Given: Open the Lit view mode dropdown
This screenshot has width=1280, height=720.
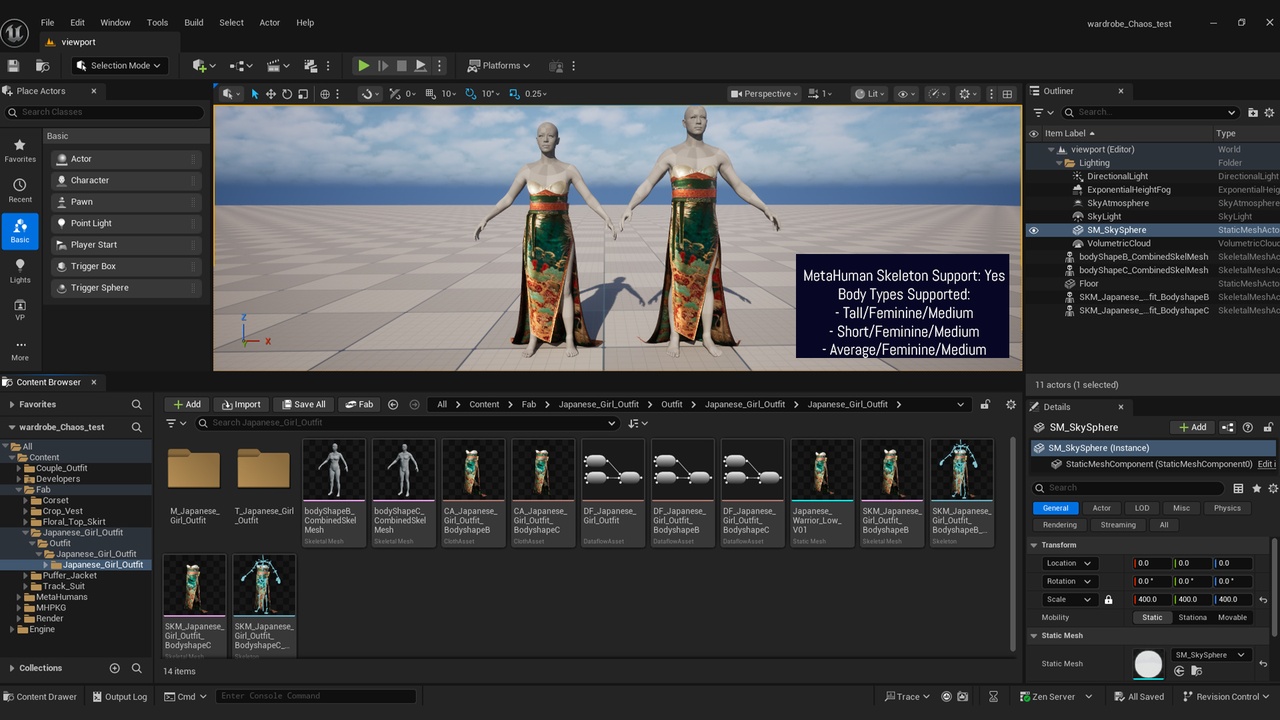Looking at the screenshot, I should pyautogui.click(x=869, y=94).
